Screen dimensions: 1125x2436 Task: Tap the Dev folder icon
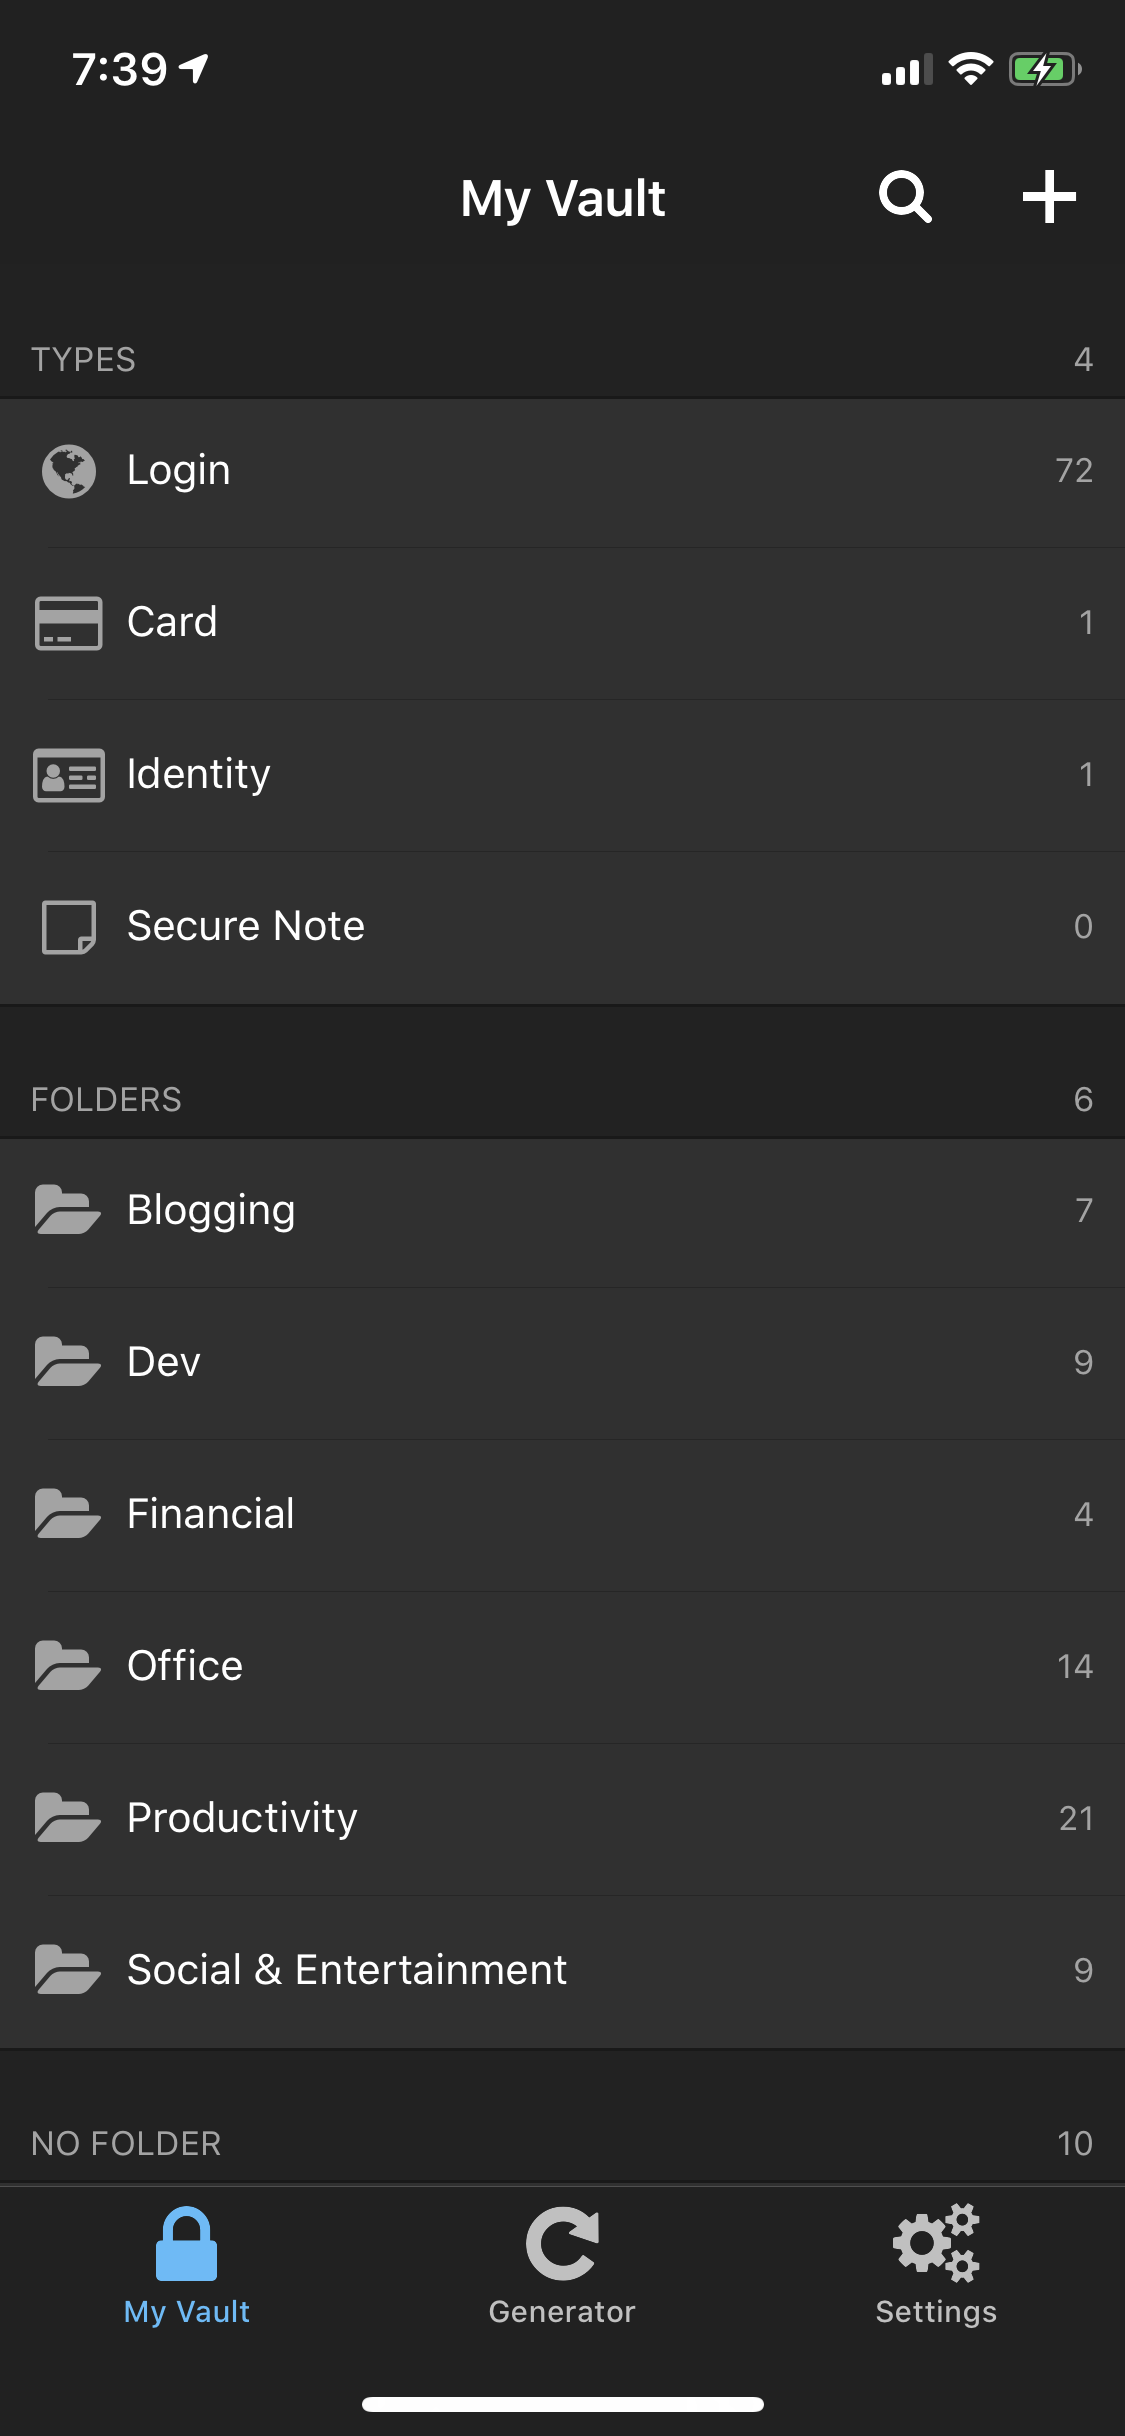[67, 1362]
